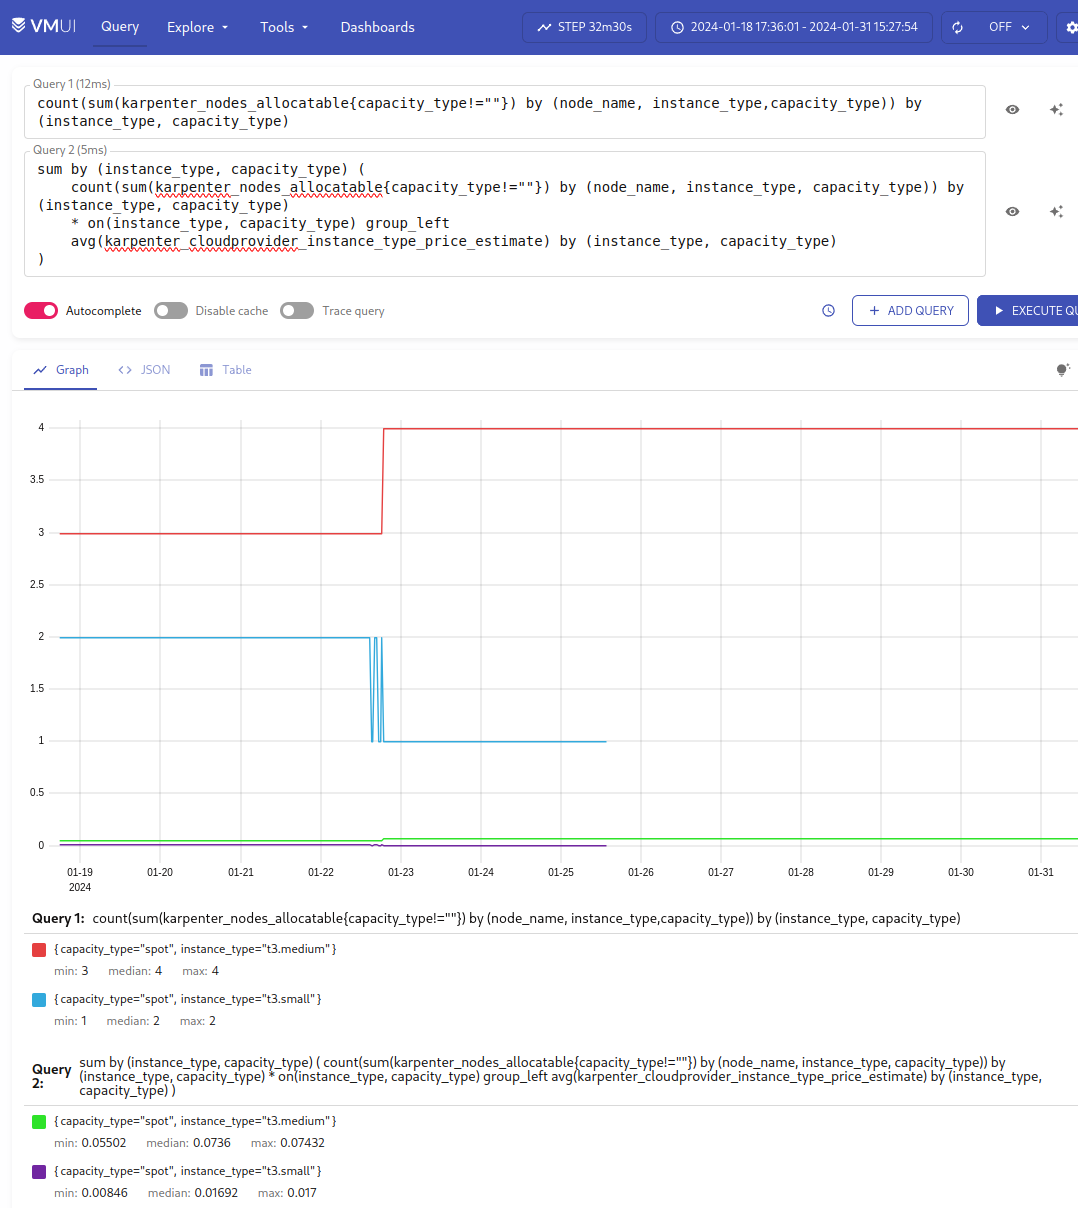The height and width of the screenshot is (1208, 1078).
Task: Enable the Disable cache switch
Action: pos(171,311)
